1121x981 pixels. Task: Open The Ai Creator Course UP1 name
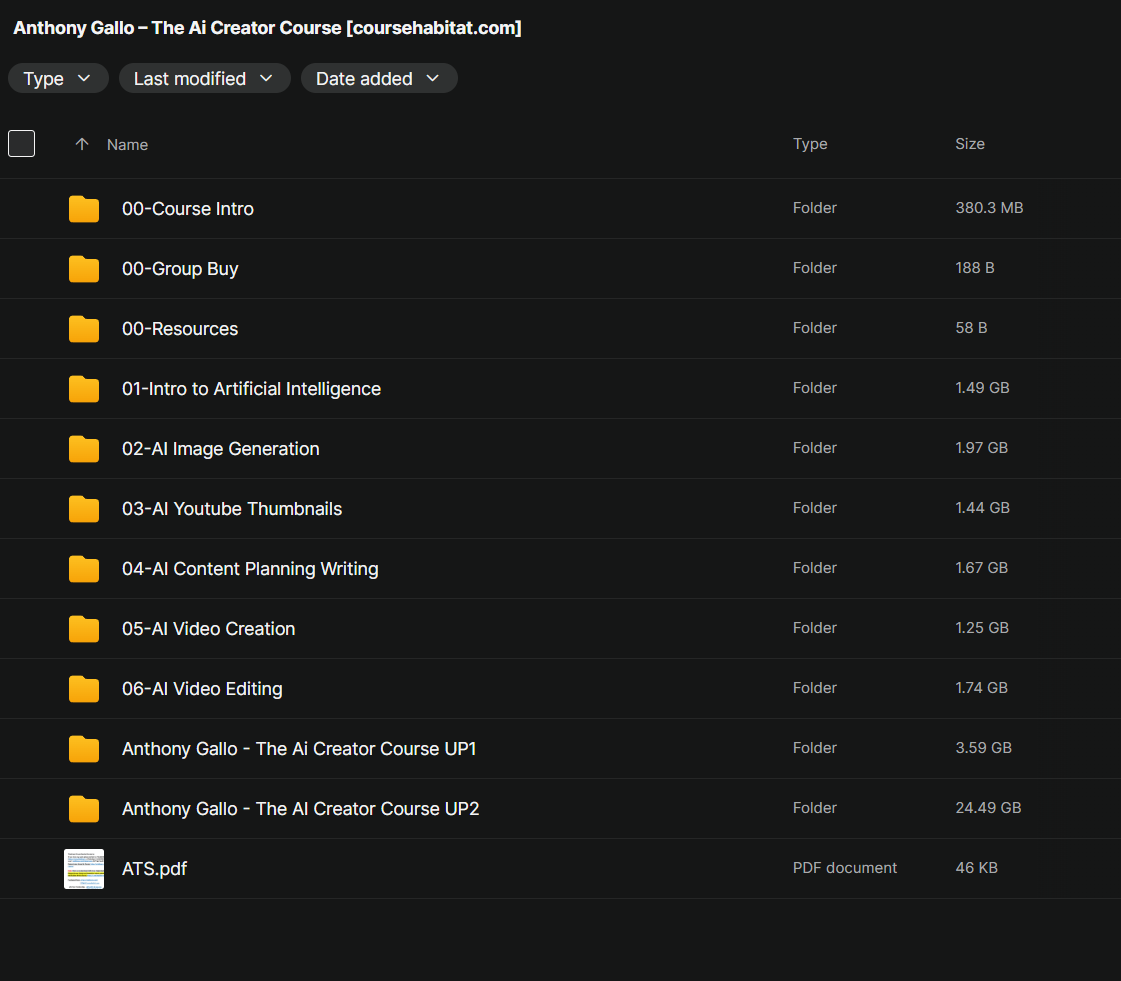tap(299, 749)
